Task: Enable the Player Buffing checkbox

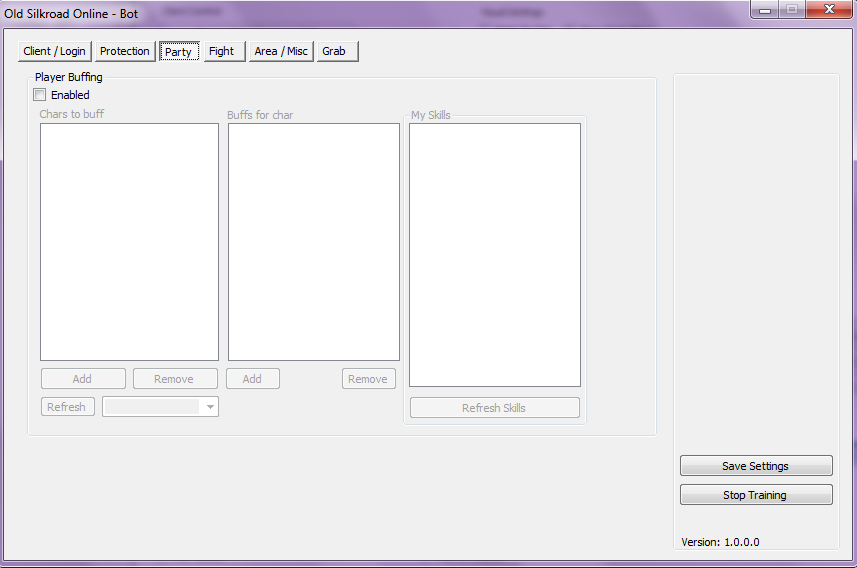Action: [40, 95]
